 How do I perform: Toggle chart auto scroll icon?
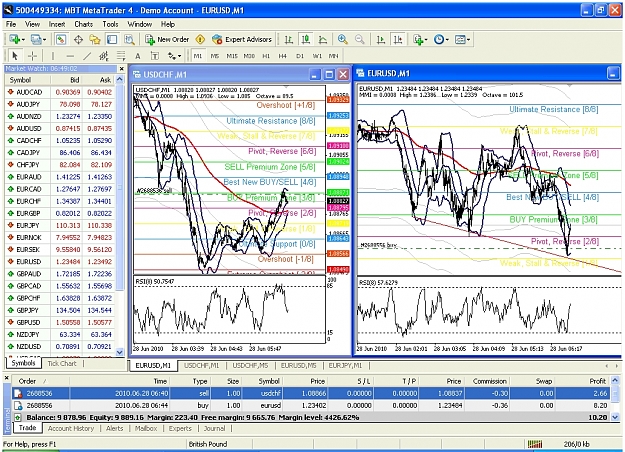[381, 39]
